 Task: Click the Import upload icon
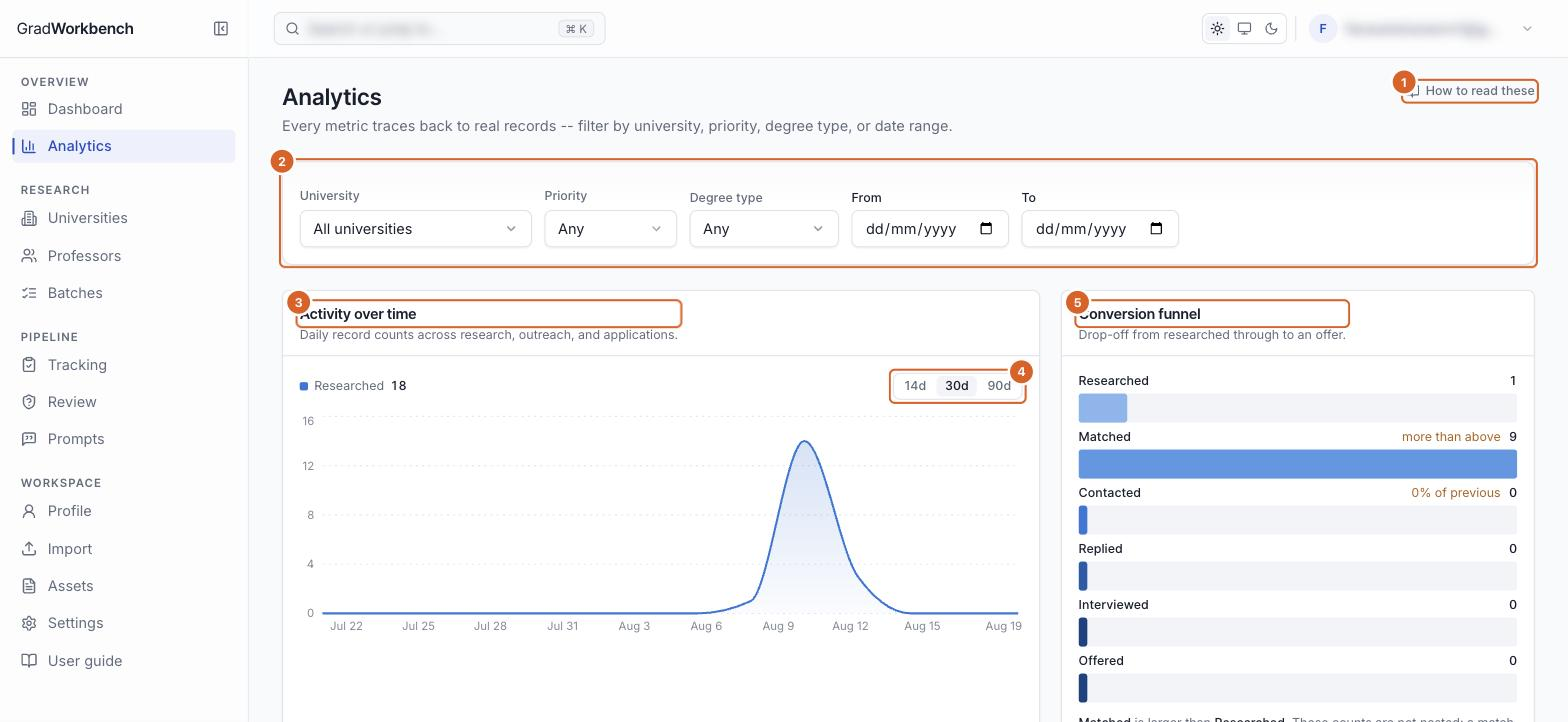(29, 549)
